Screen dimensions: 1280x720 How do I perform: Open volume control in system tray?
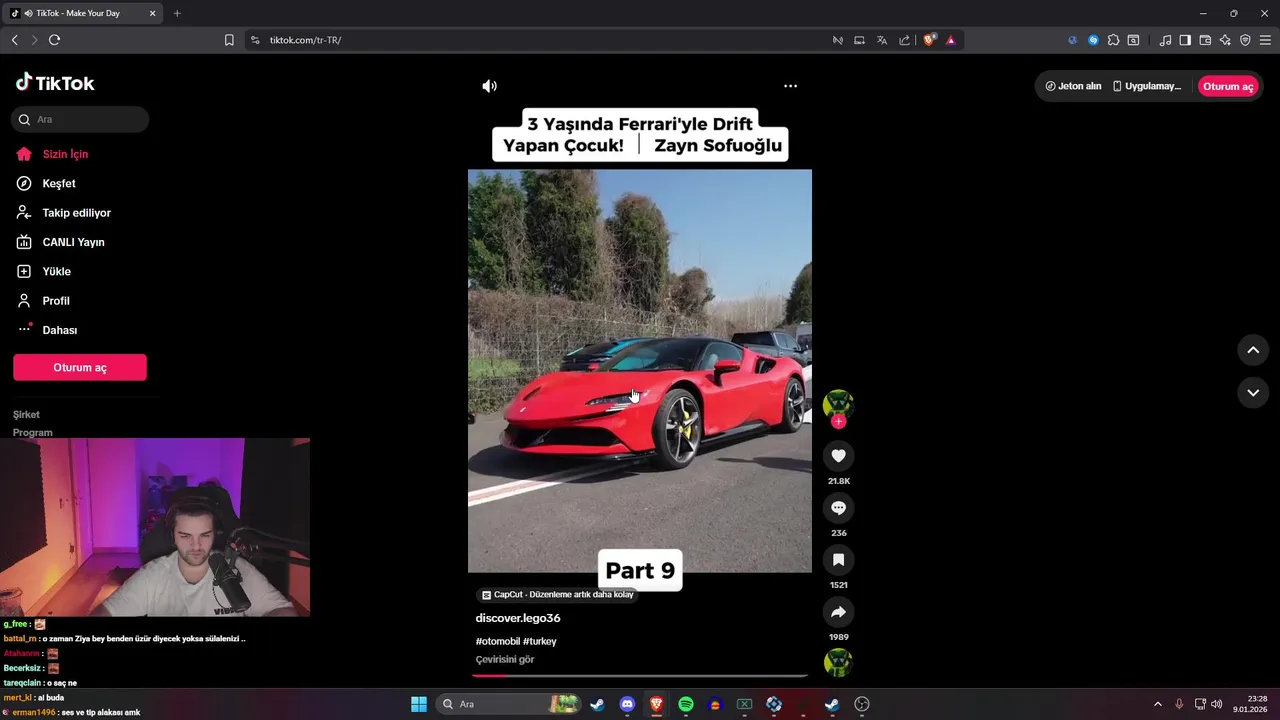click(1216, 704)
